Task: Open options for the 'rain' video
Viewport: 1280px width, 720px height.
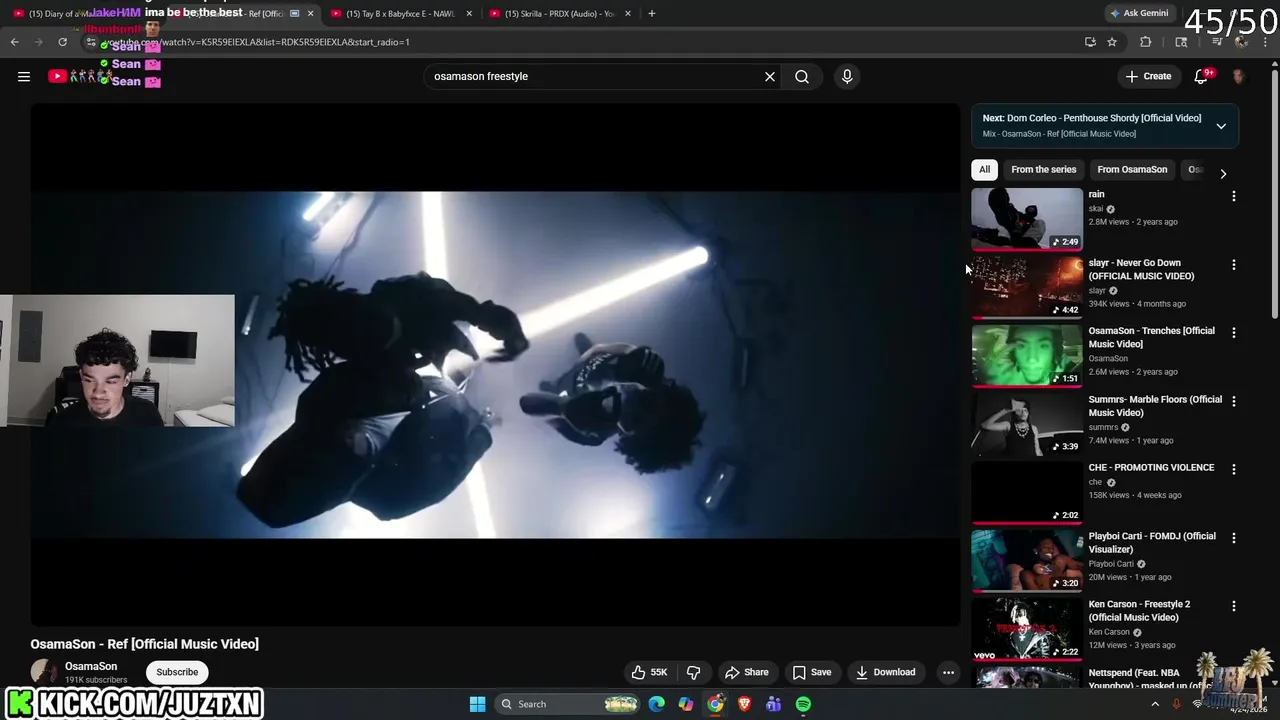Action: [1233, 196]
